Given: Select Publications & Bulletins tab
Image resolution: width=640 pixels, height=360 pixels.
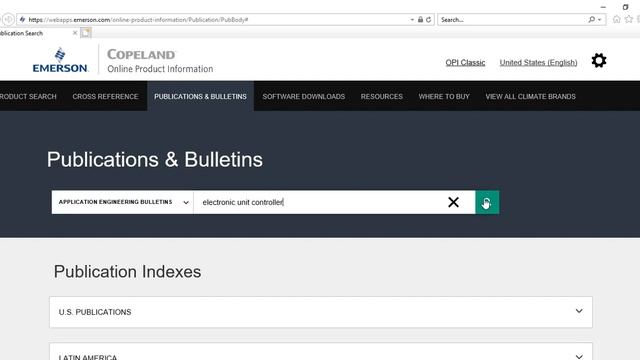Looking at the screenshot, I should tap(200, 97).
